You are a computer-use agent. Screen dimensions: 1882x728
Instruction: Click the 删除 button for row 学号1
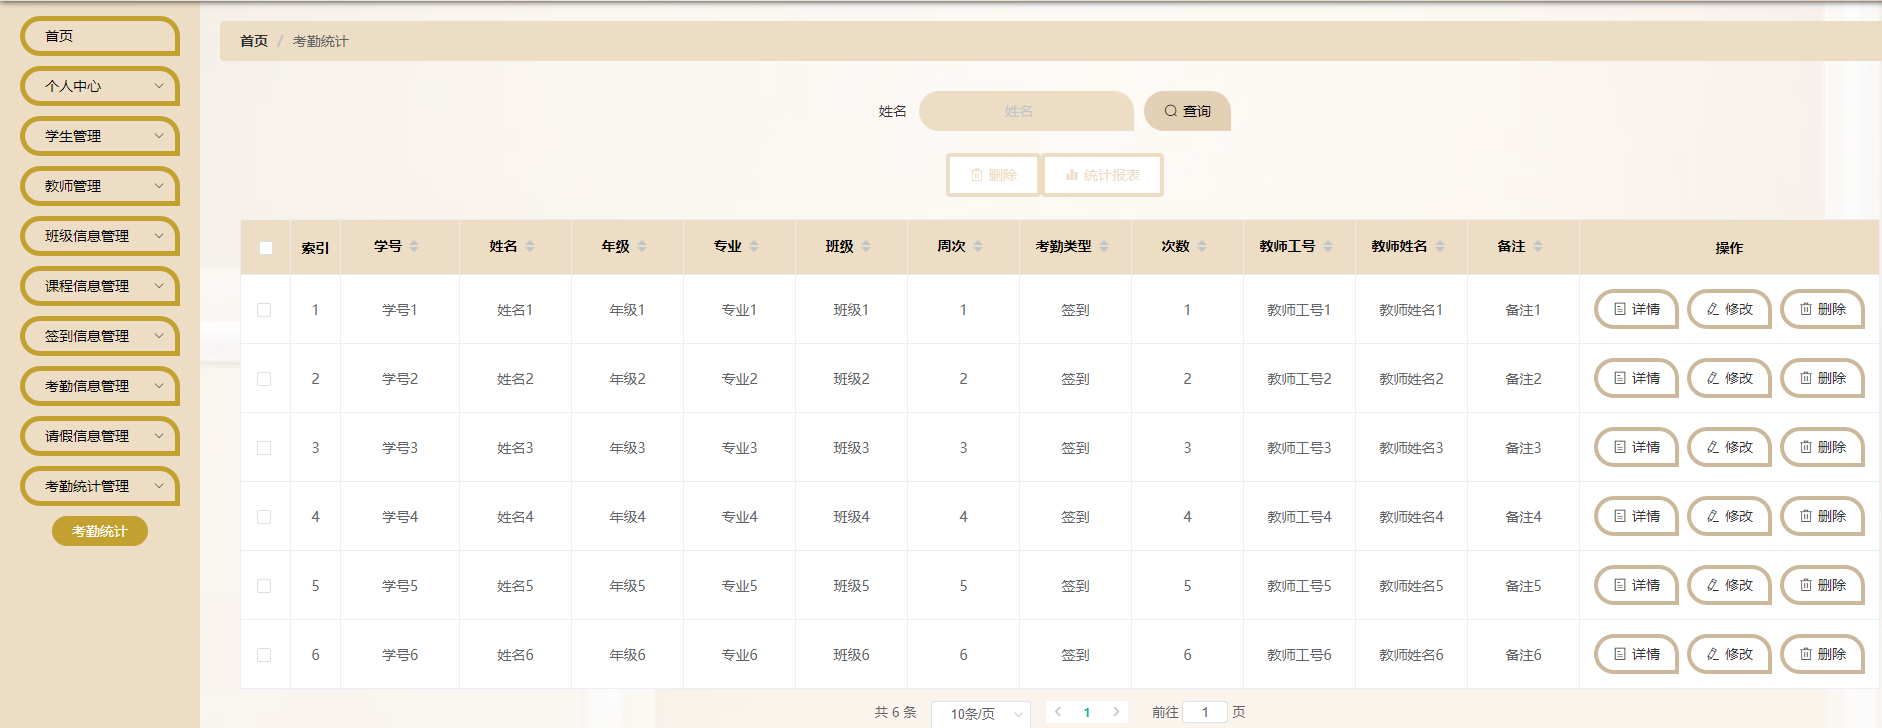[1822, 309]
